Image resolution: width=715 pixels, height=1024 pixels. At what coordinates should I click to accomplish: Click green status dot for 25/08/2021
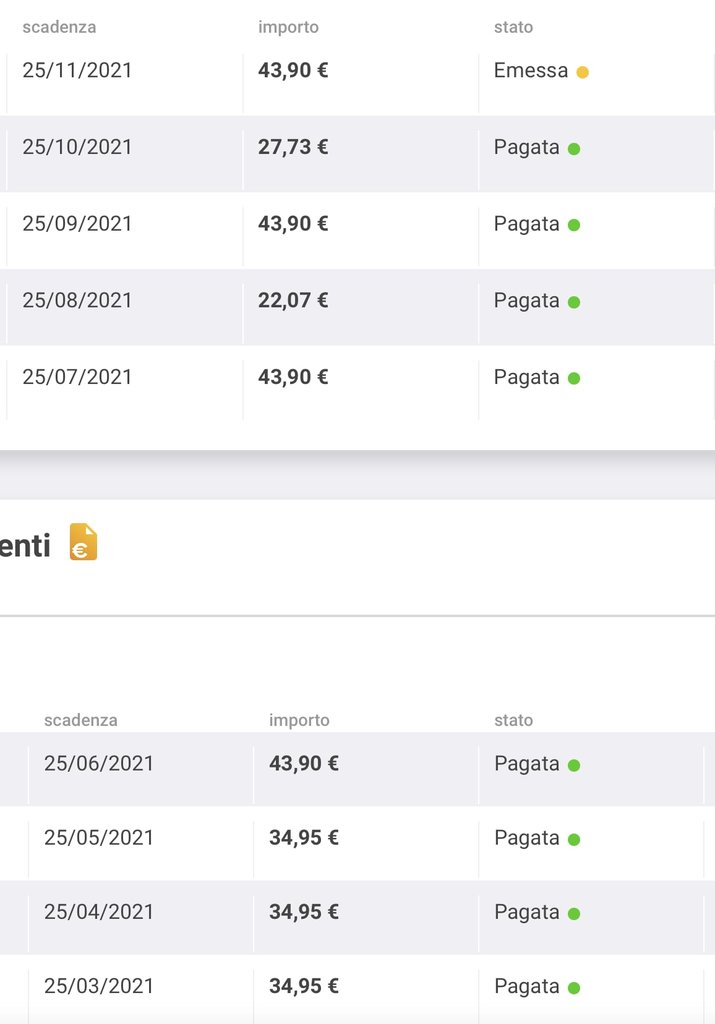click(x=574, y=302)
